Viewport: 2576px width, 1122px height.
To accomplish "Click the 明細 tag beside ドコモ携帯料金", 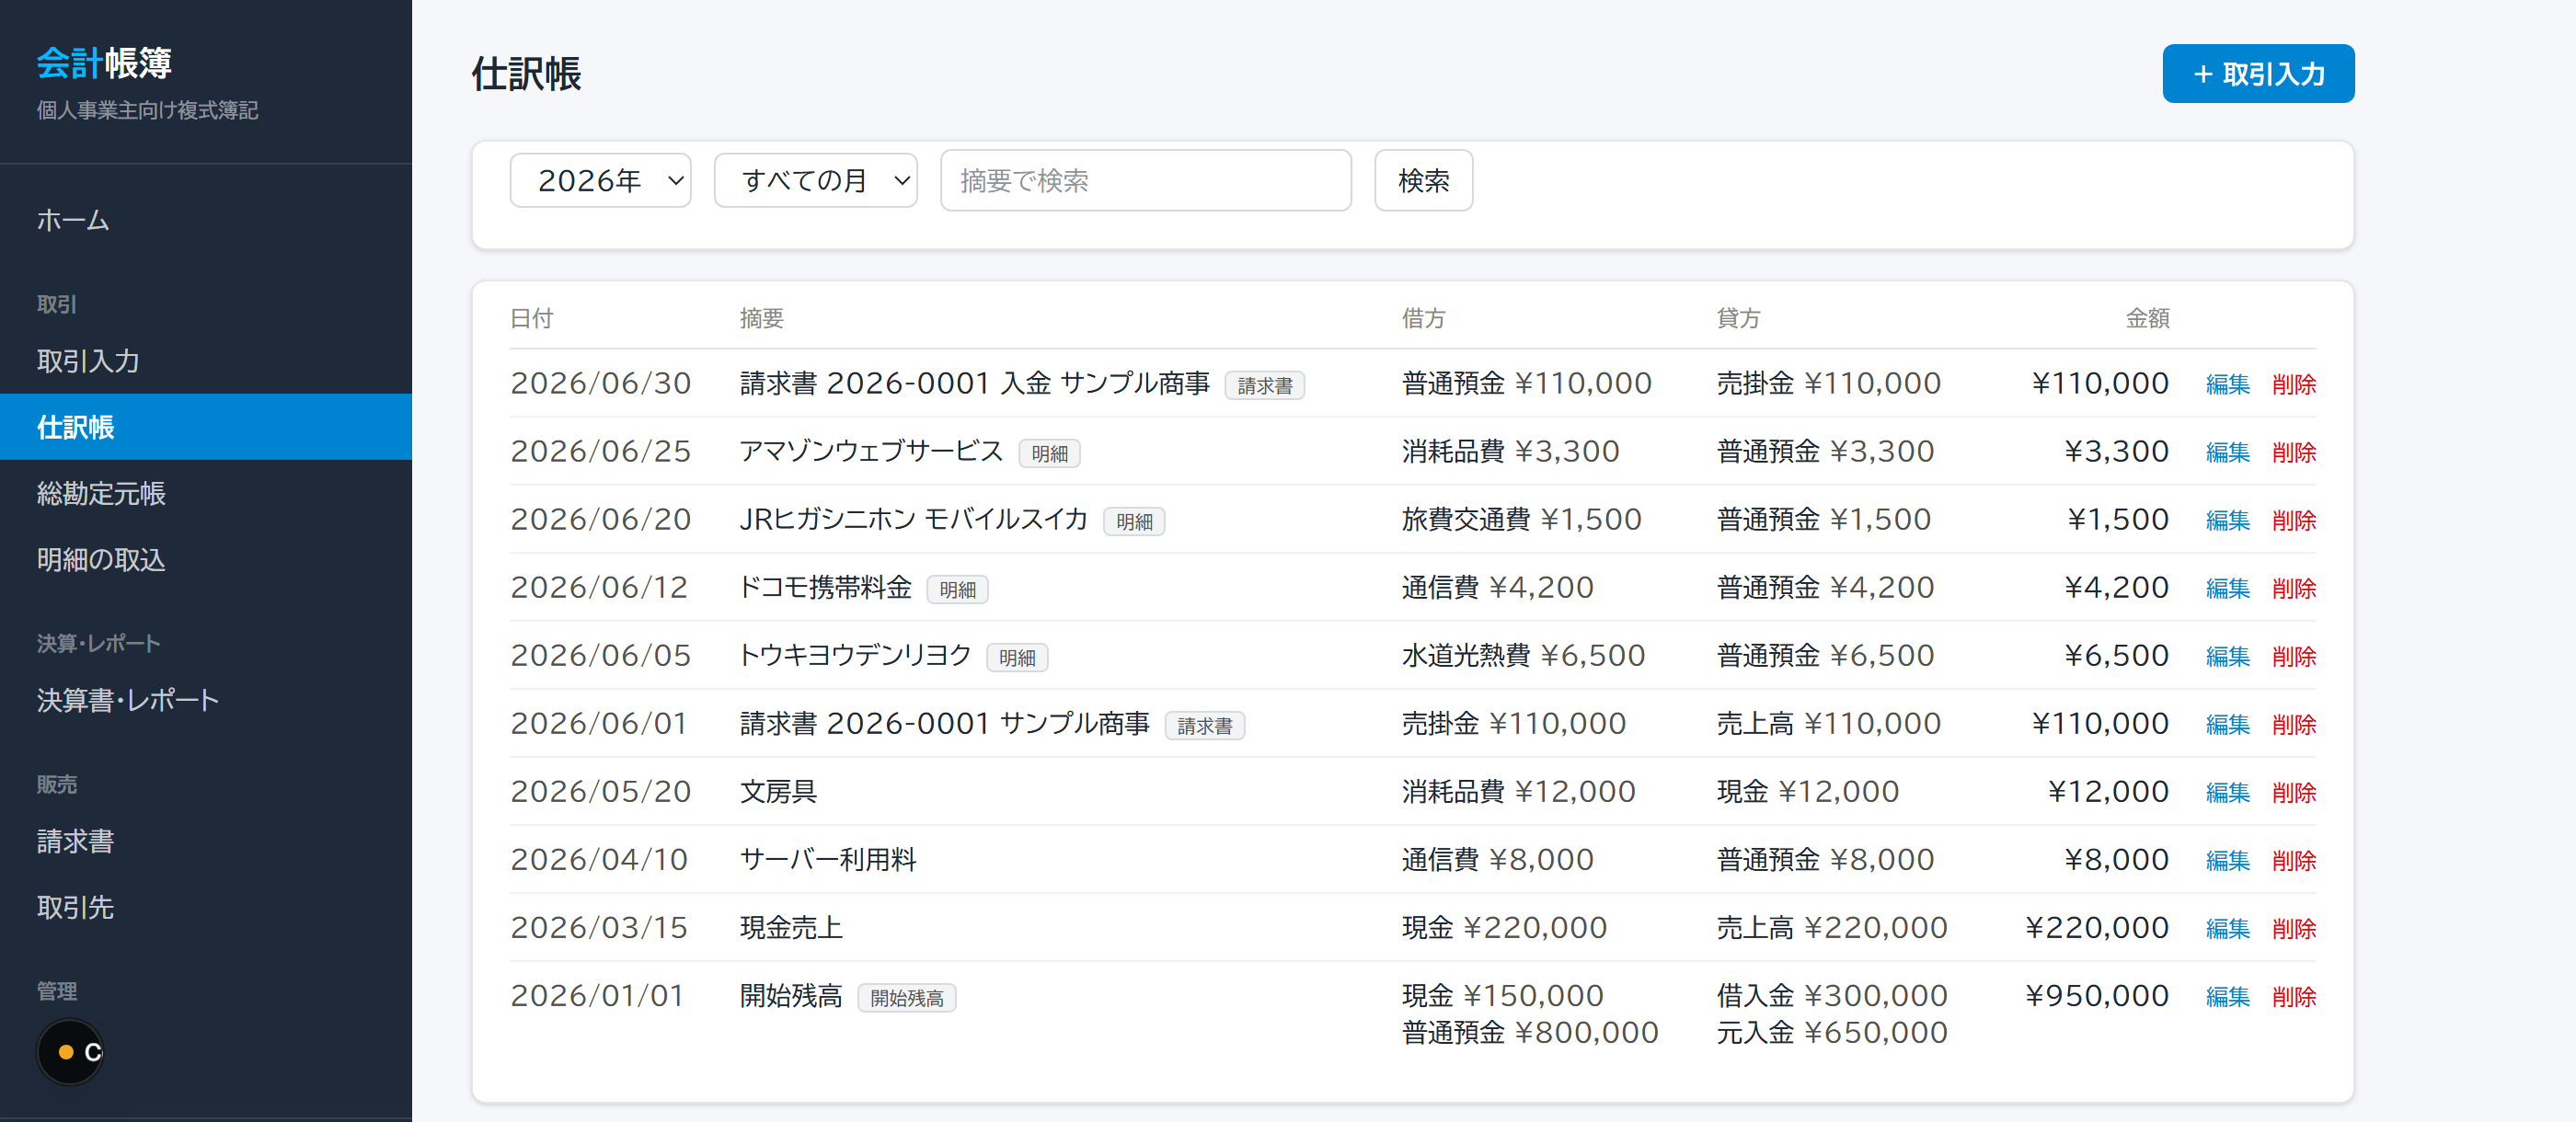I will 957,589.
